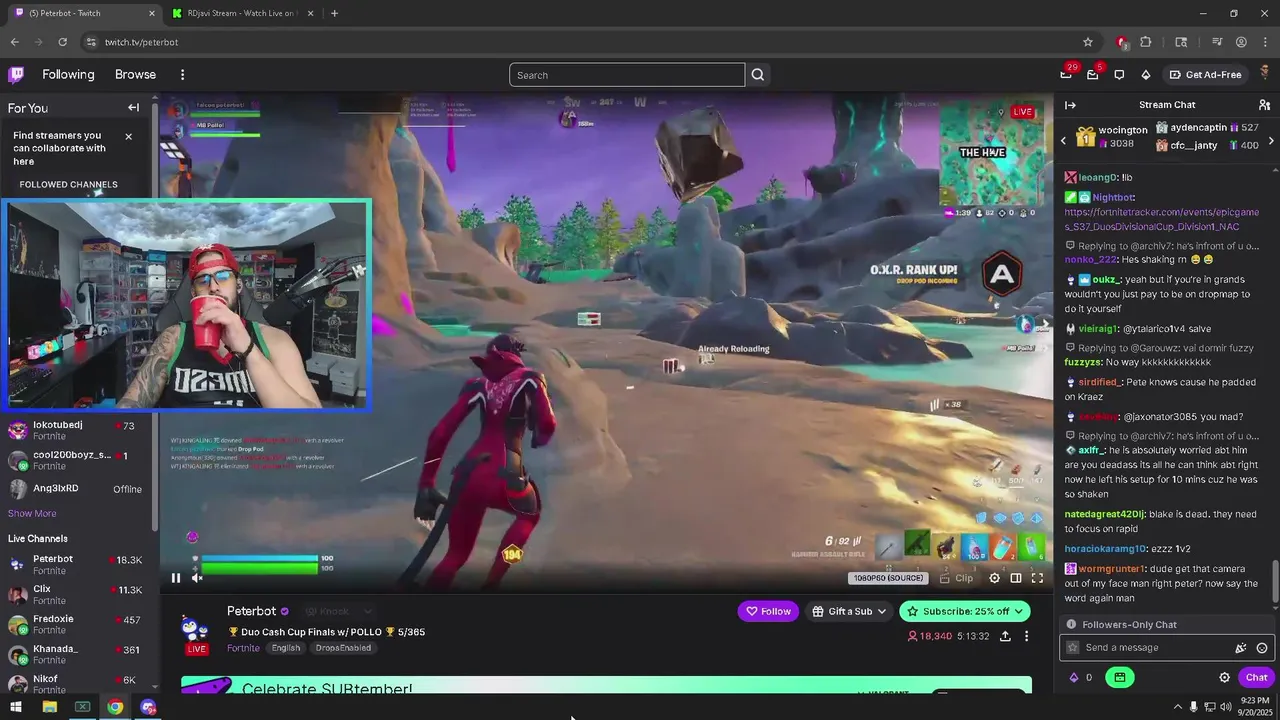
Task: Open the Browse tab
Action: (135, 74)
